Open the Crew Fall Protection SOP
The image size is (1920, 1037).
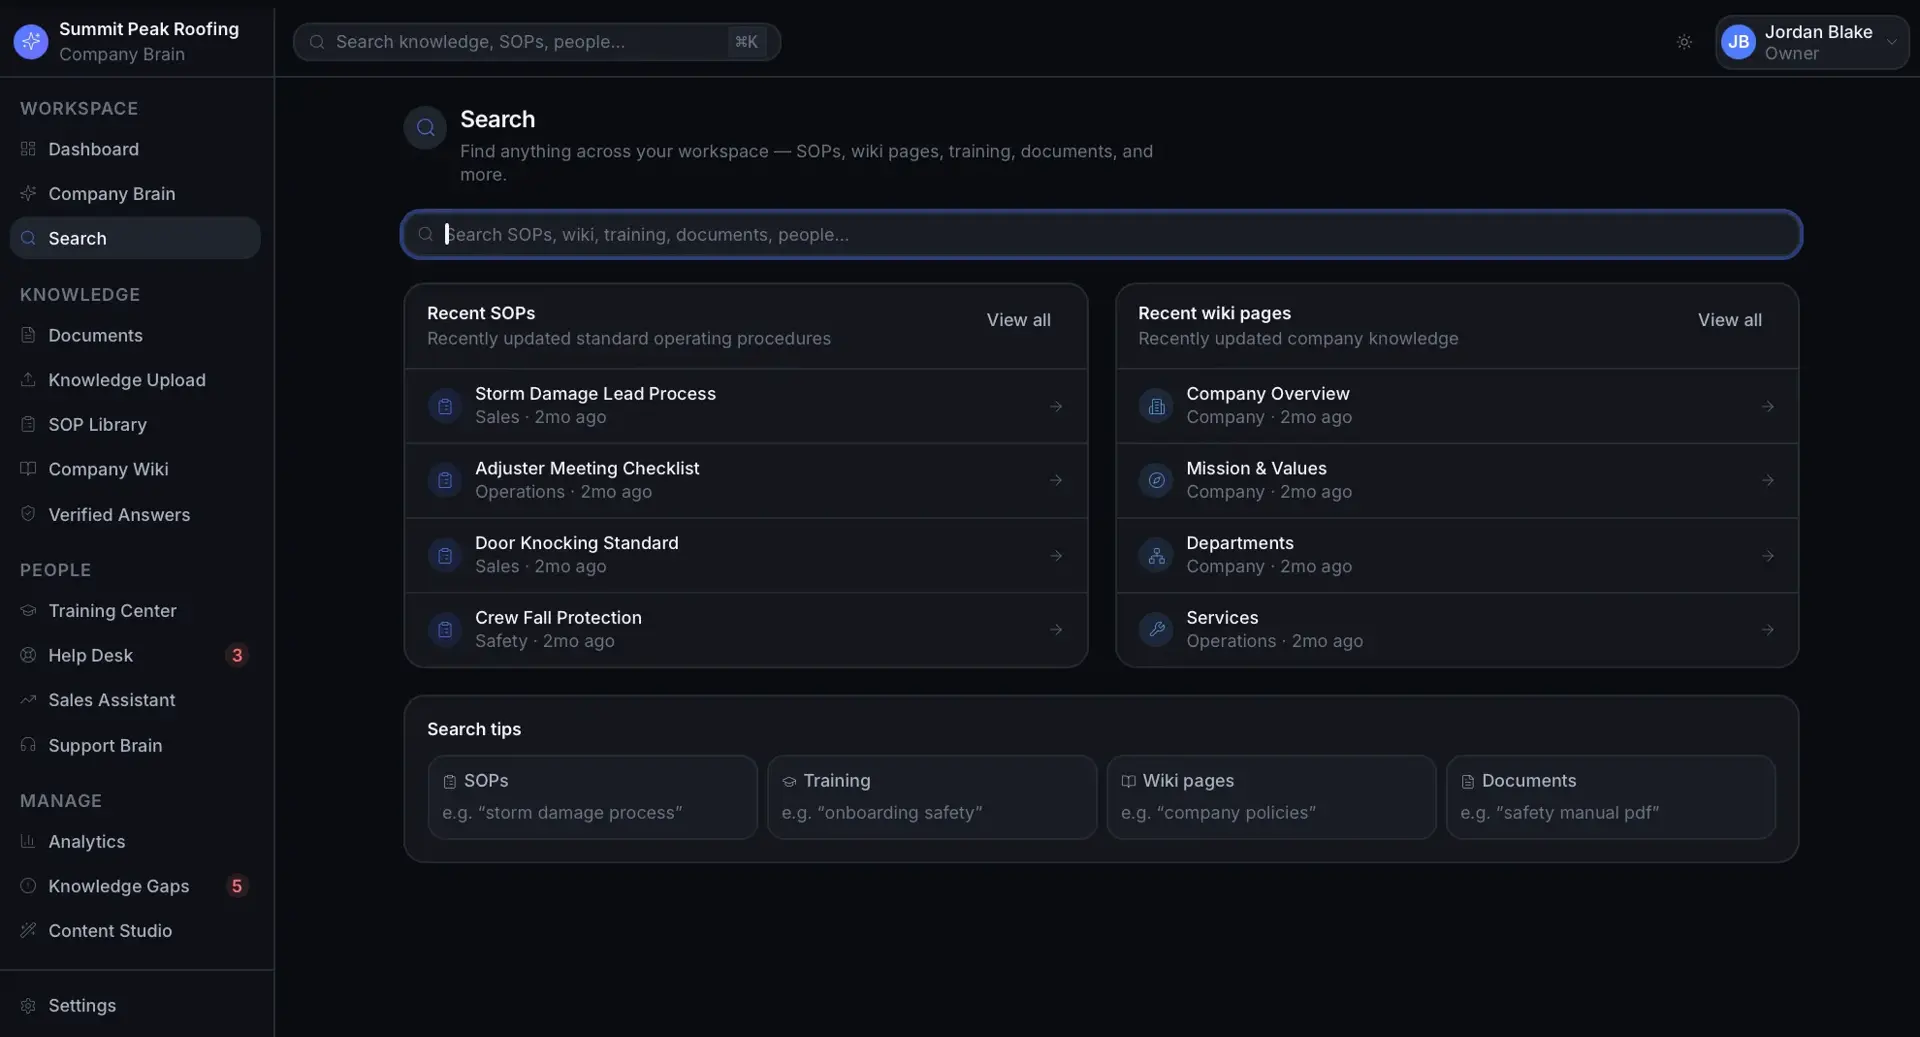[x=745, y=630]
